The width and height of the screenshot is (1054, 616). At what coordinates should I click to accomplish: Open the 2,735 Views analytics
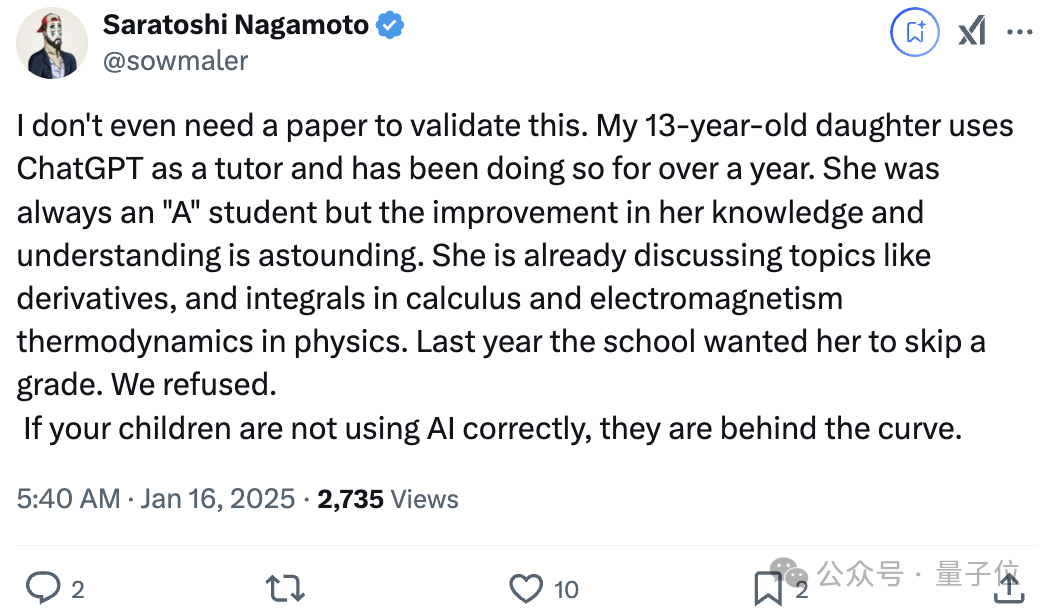[388, 499]
